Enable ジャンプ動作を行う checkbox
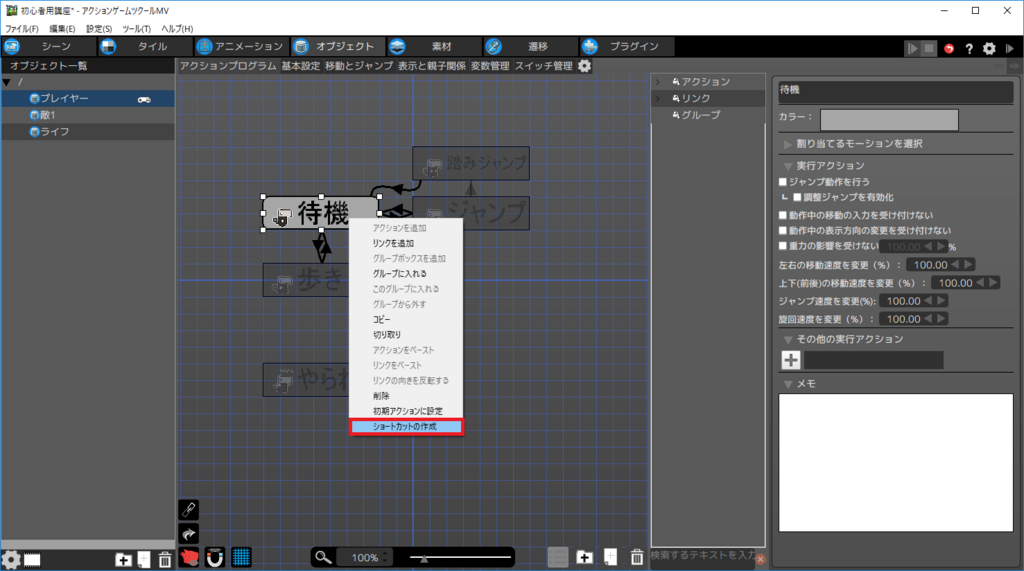1024x571 pixels. click(783, 182)
